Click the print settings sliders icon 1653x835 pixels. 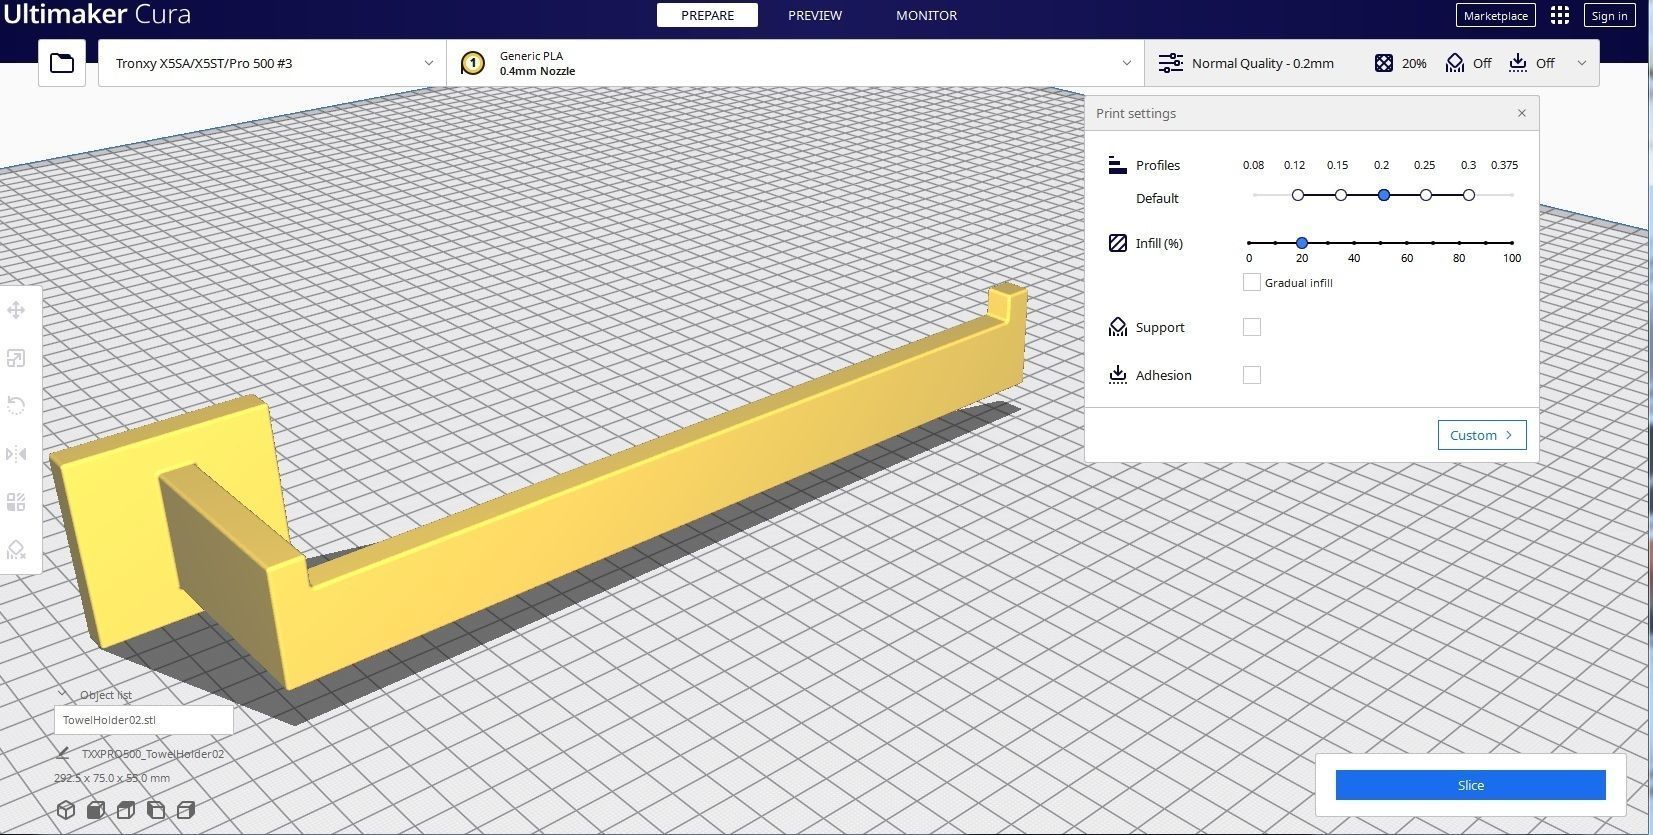point(1170,63)
